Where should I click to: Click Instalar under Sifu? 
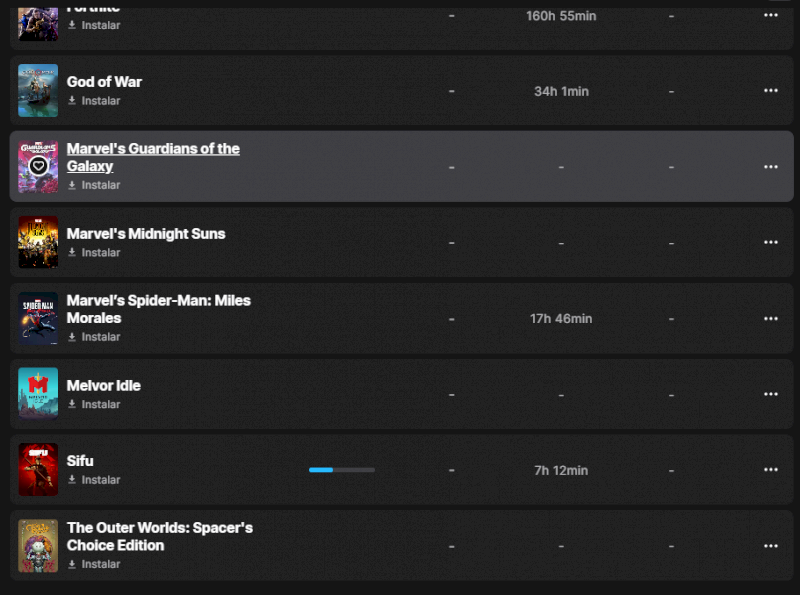click(x=94, y=480)
